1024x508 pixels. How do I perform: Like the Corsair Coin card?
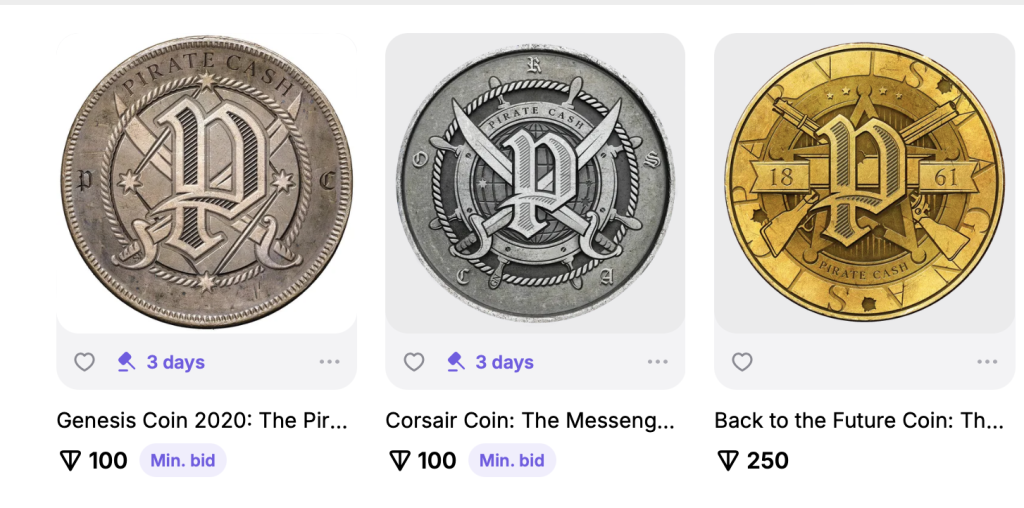413,362
